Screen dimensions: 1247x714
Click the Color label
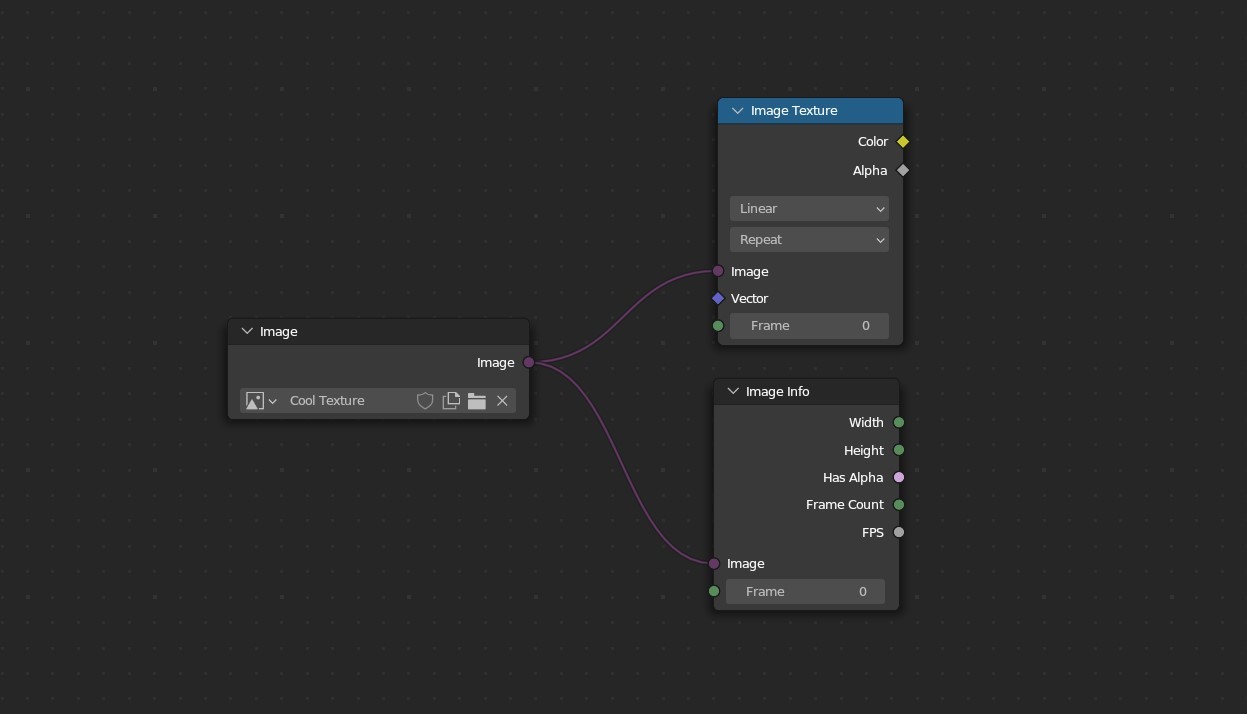click(873, 142)
